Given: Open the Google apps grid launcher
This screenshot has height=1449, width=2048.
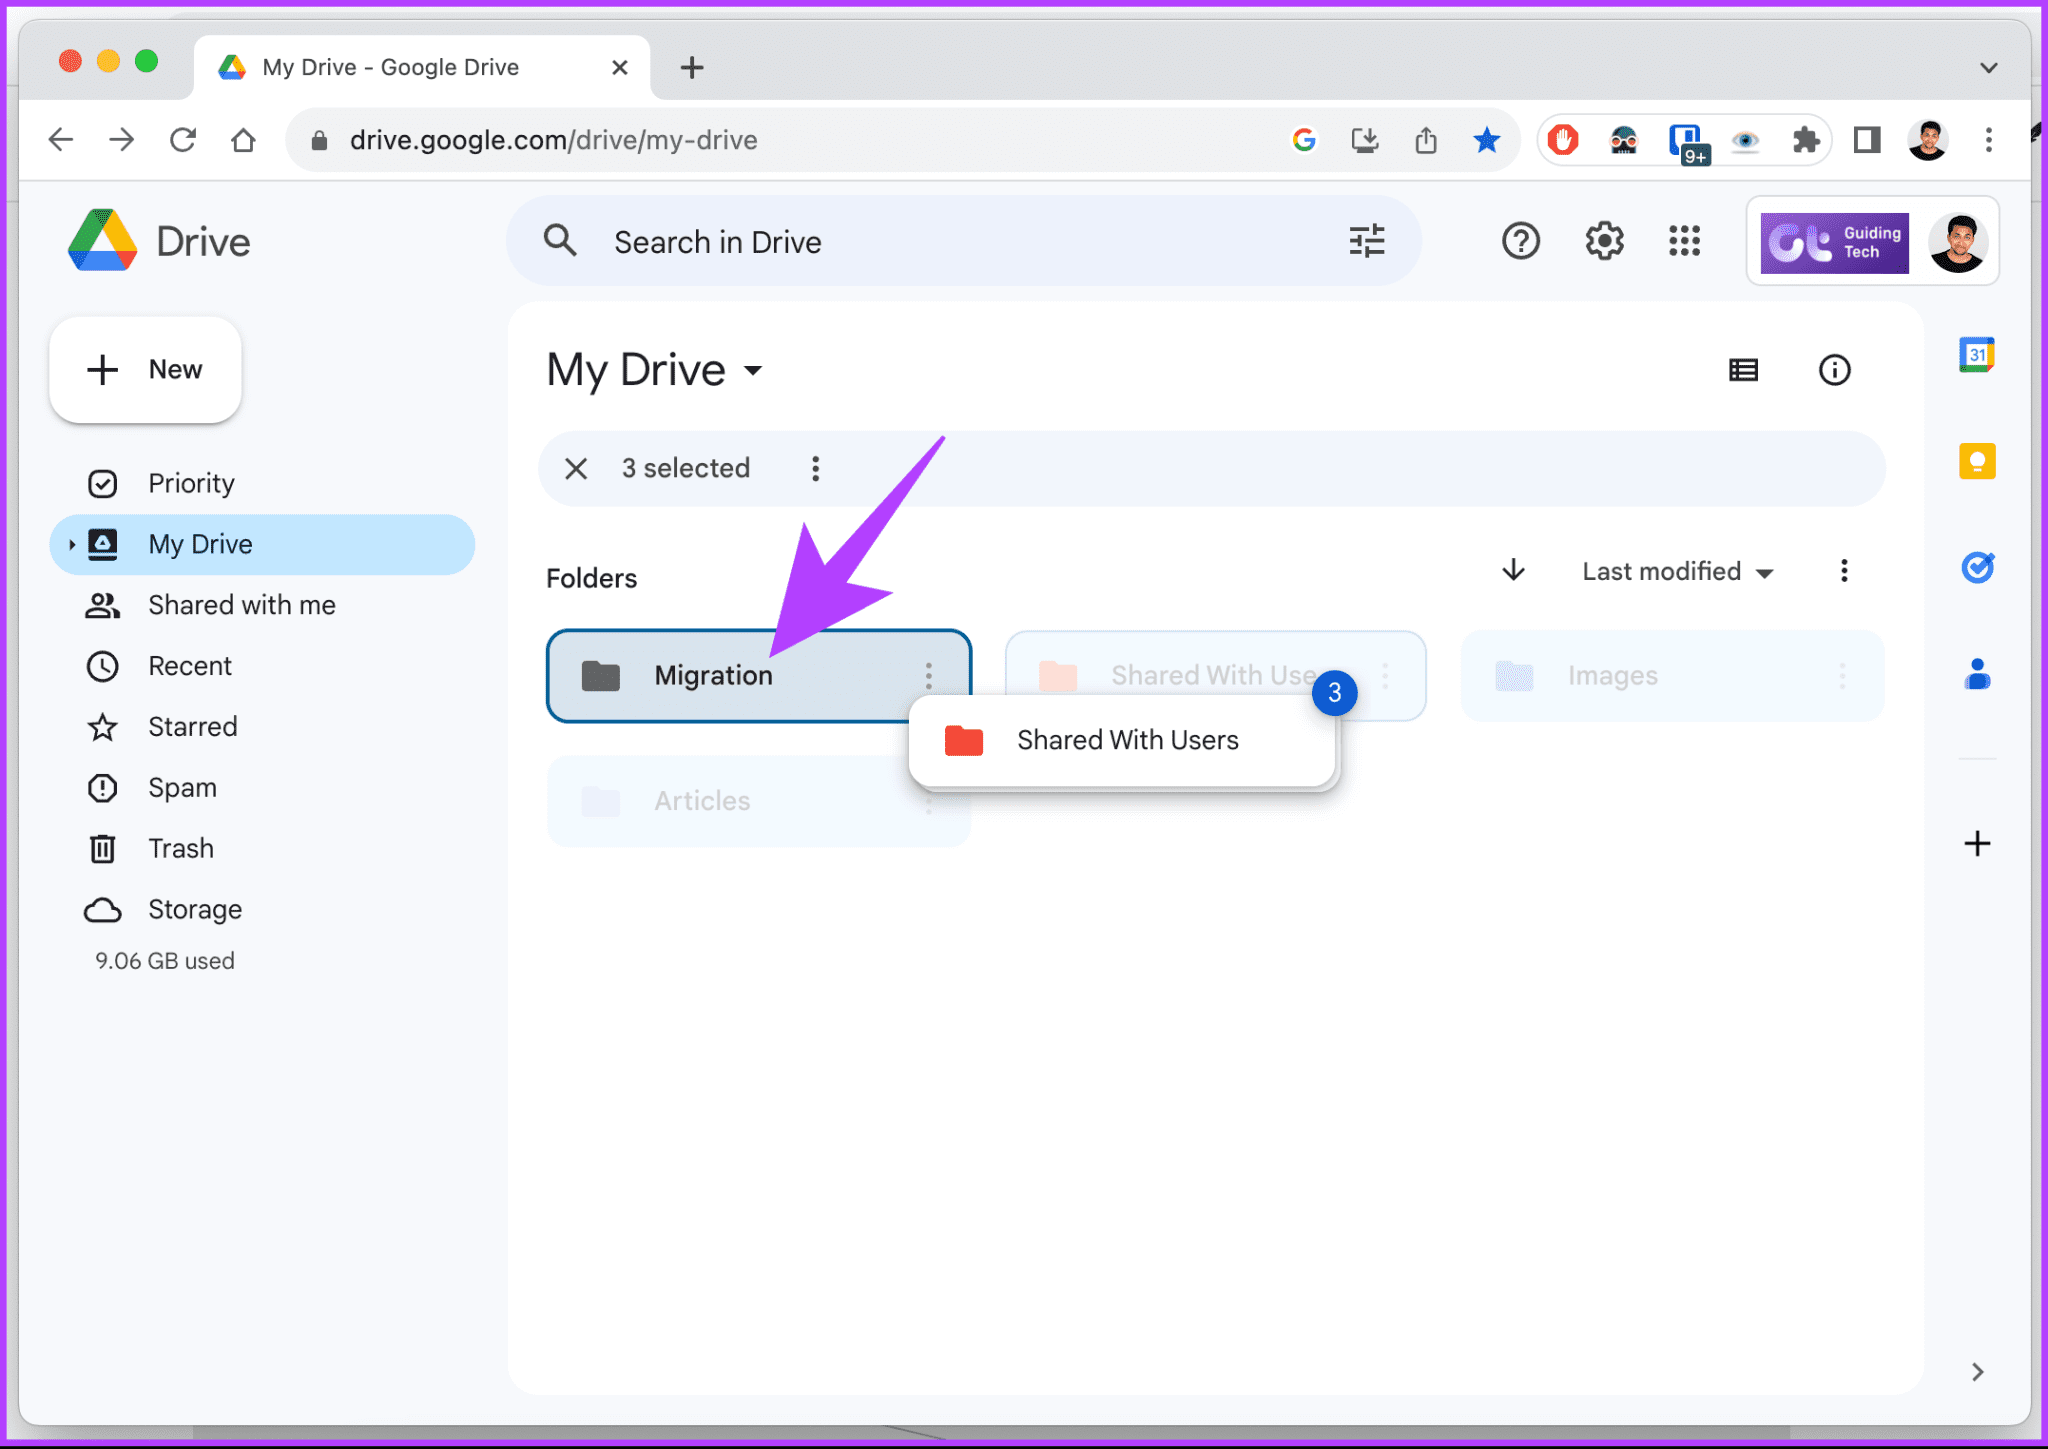Looking at the screenshot, I should click(1685, 241).
